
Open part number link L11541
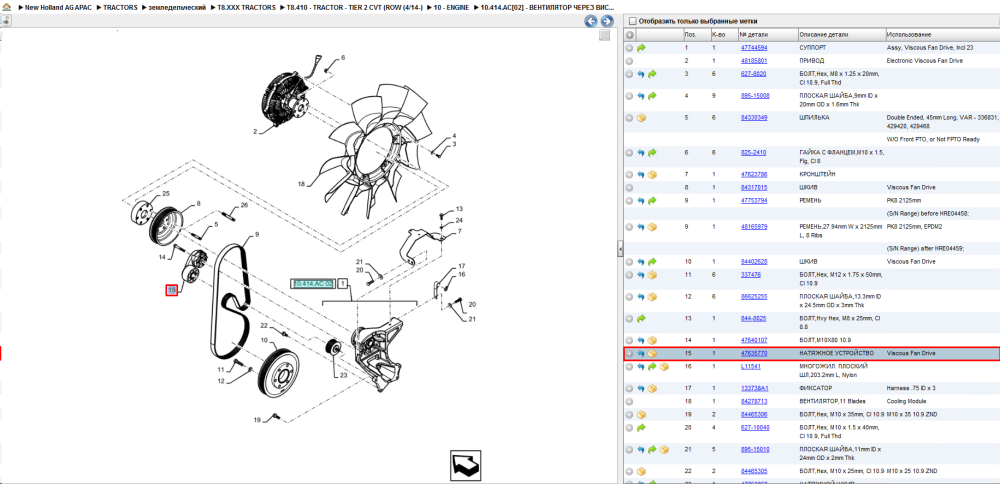[x=751, y=367]
